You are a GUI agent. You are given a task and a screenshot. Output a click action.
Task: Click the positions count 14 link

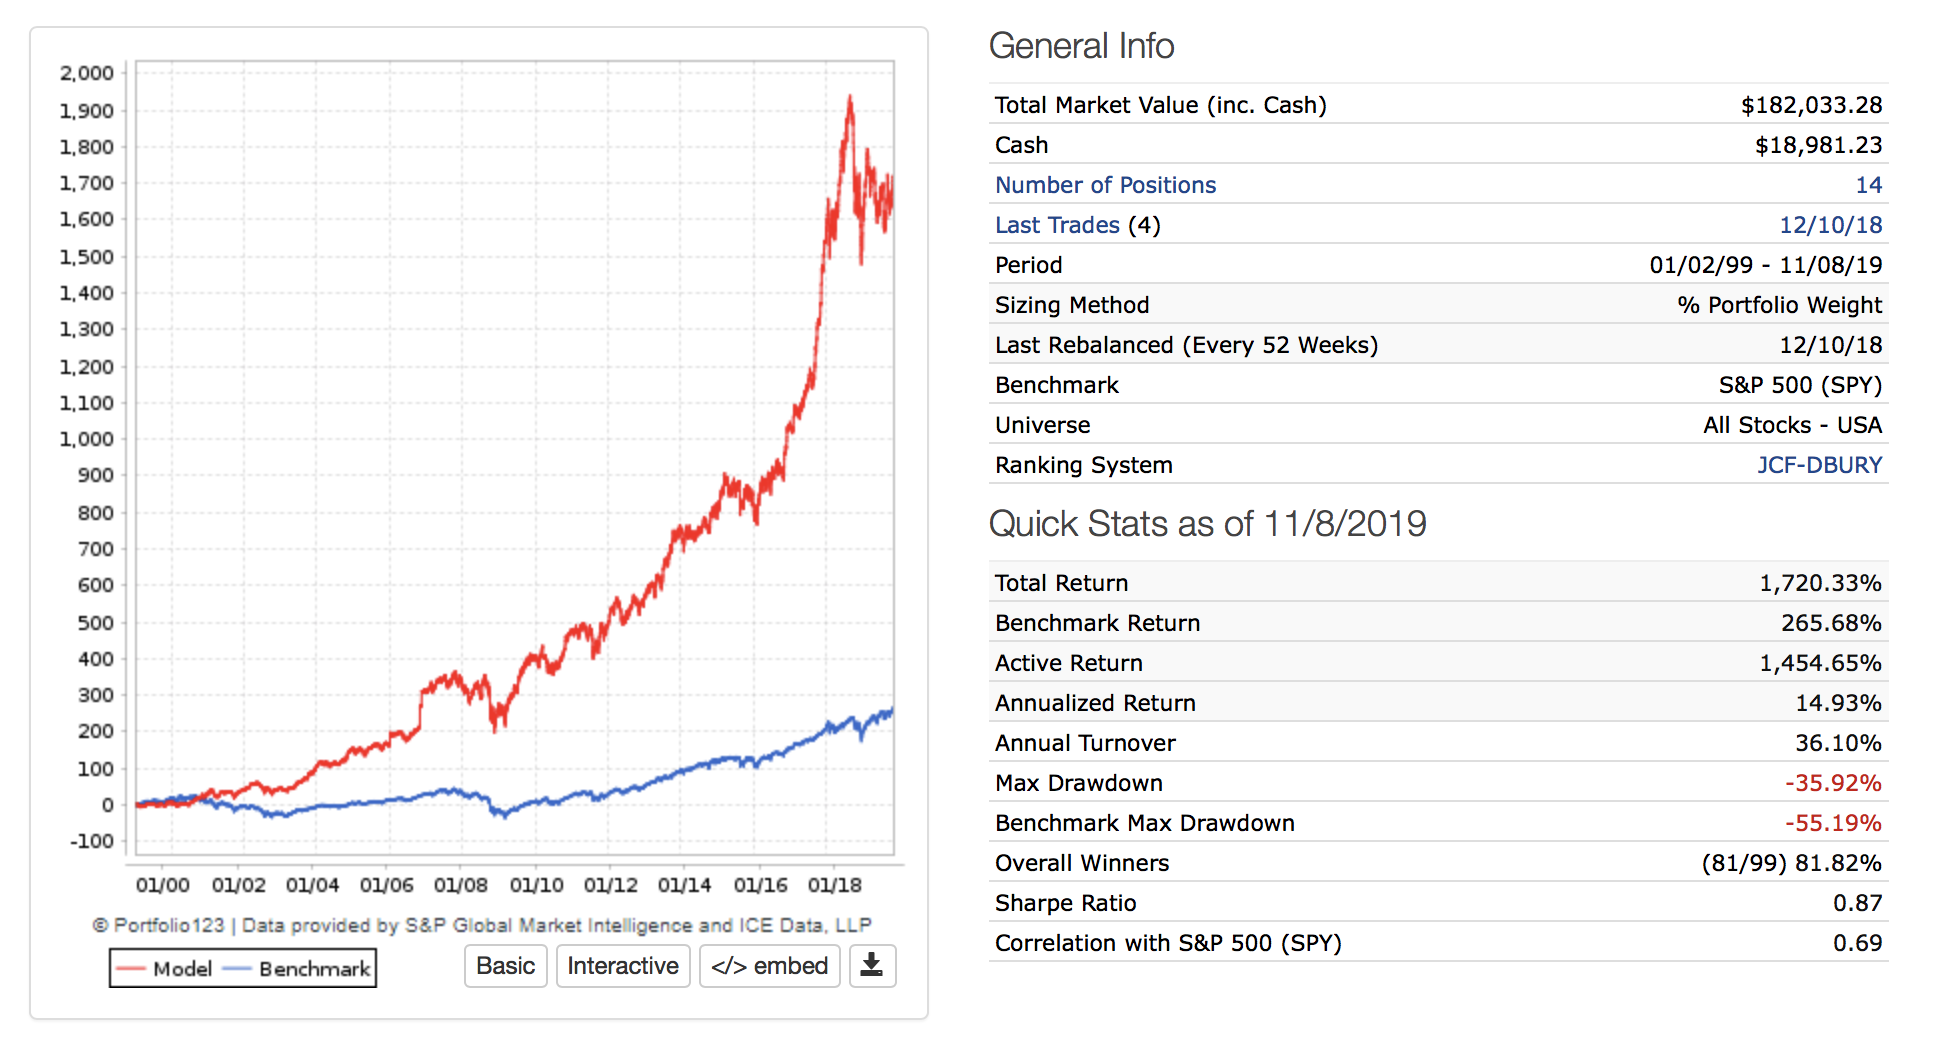coord(1868,185)
